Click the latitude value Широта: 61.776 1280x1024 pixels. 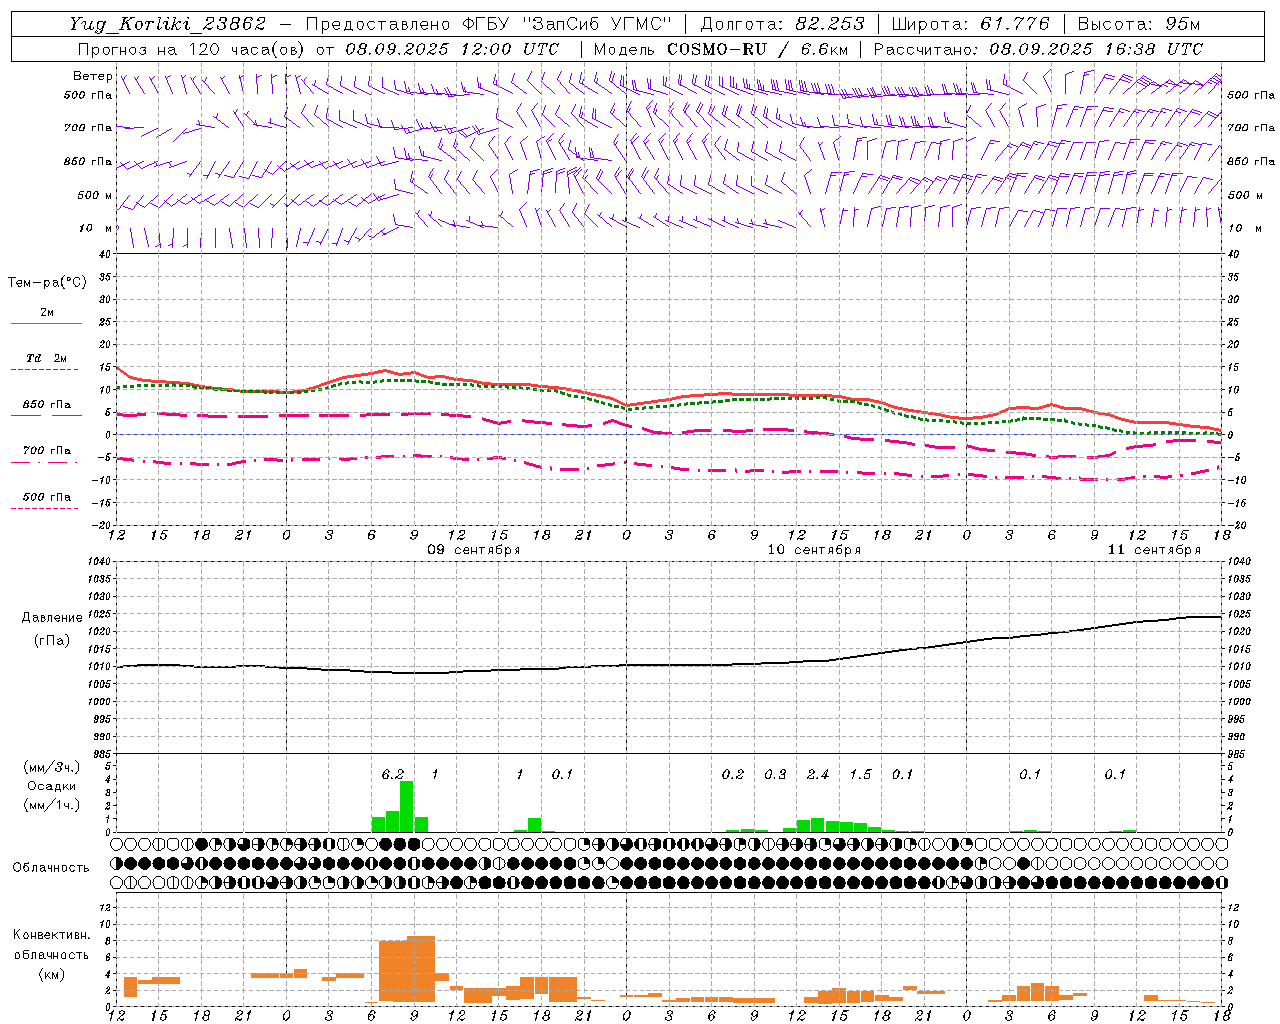pyautogui.click(x=970, y=24)
